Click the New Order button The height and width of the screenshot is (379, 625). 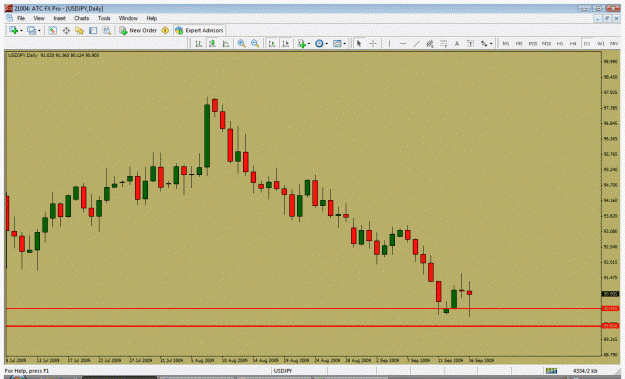(138, 30)
